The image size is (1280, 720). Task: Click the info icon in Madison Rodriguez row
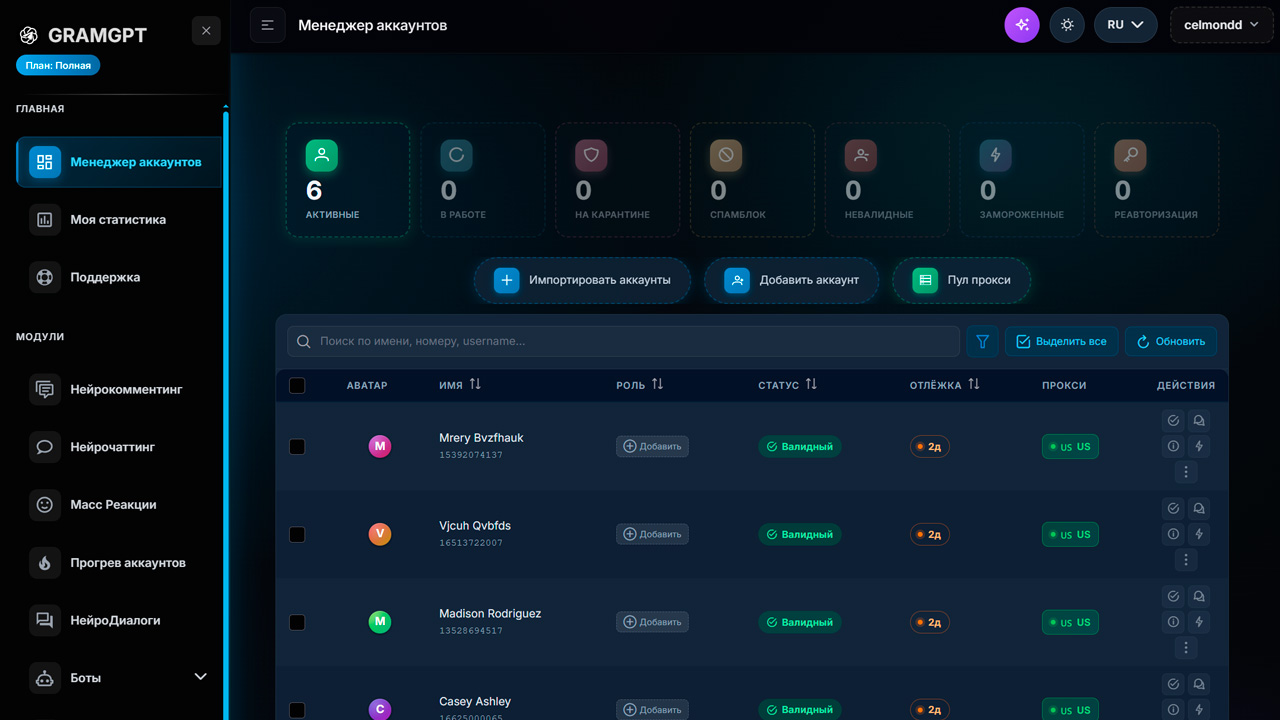tap(1173, 622)
